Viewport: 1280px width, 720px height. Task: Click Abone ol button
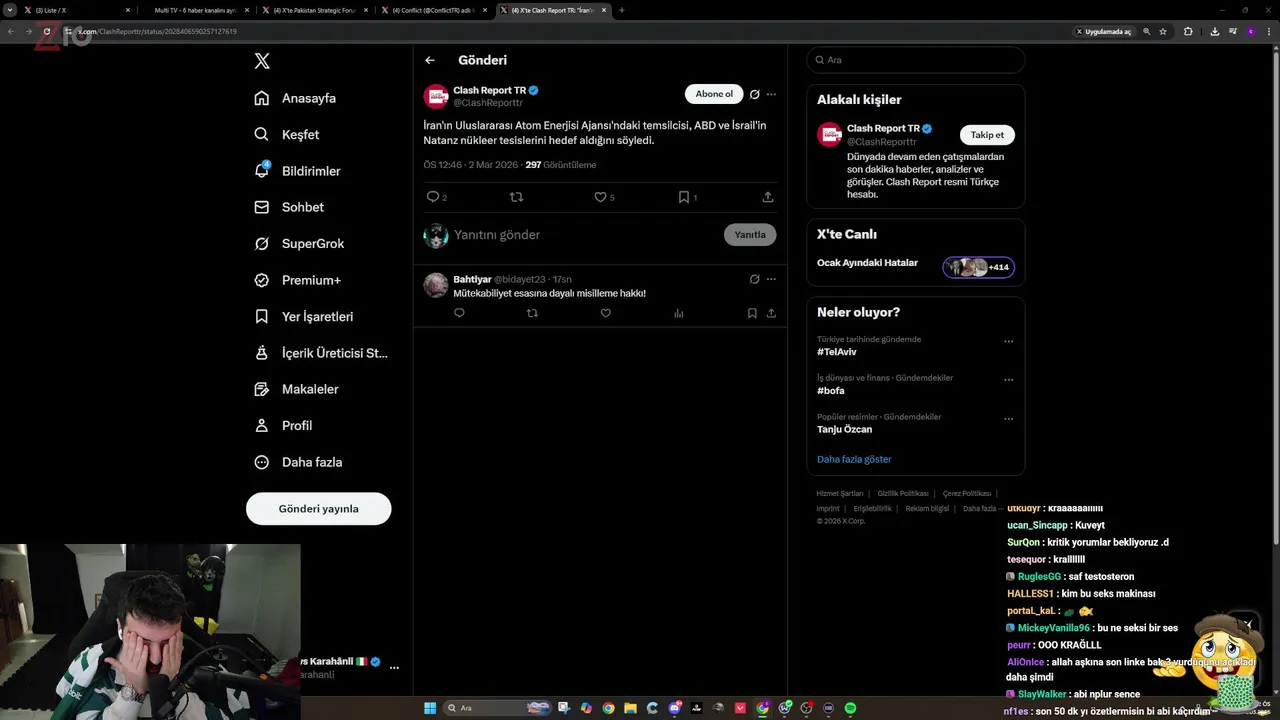point(714,94)
